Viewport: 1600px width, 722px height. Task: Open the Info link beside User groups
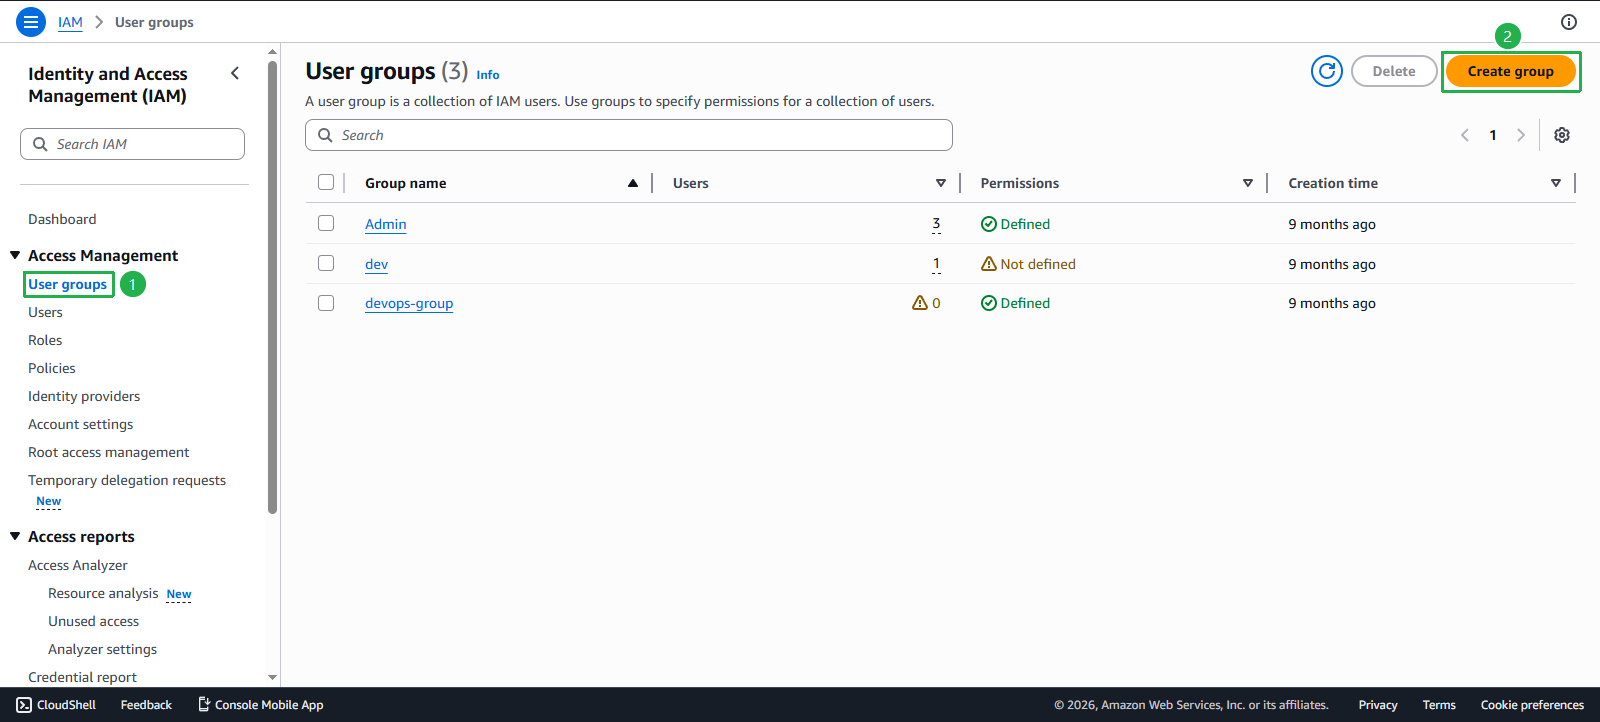pos(488,75)
